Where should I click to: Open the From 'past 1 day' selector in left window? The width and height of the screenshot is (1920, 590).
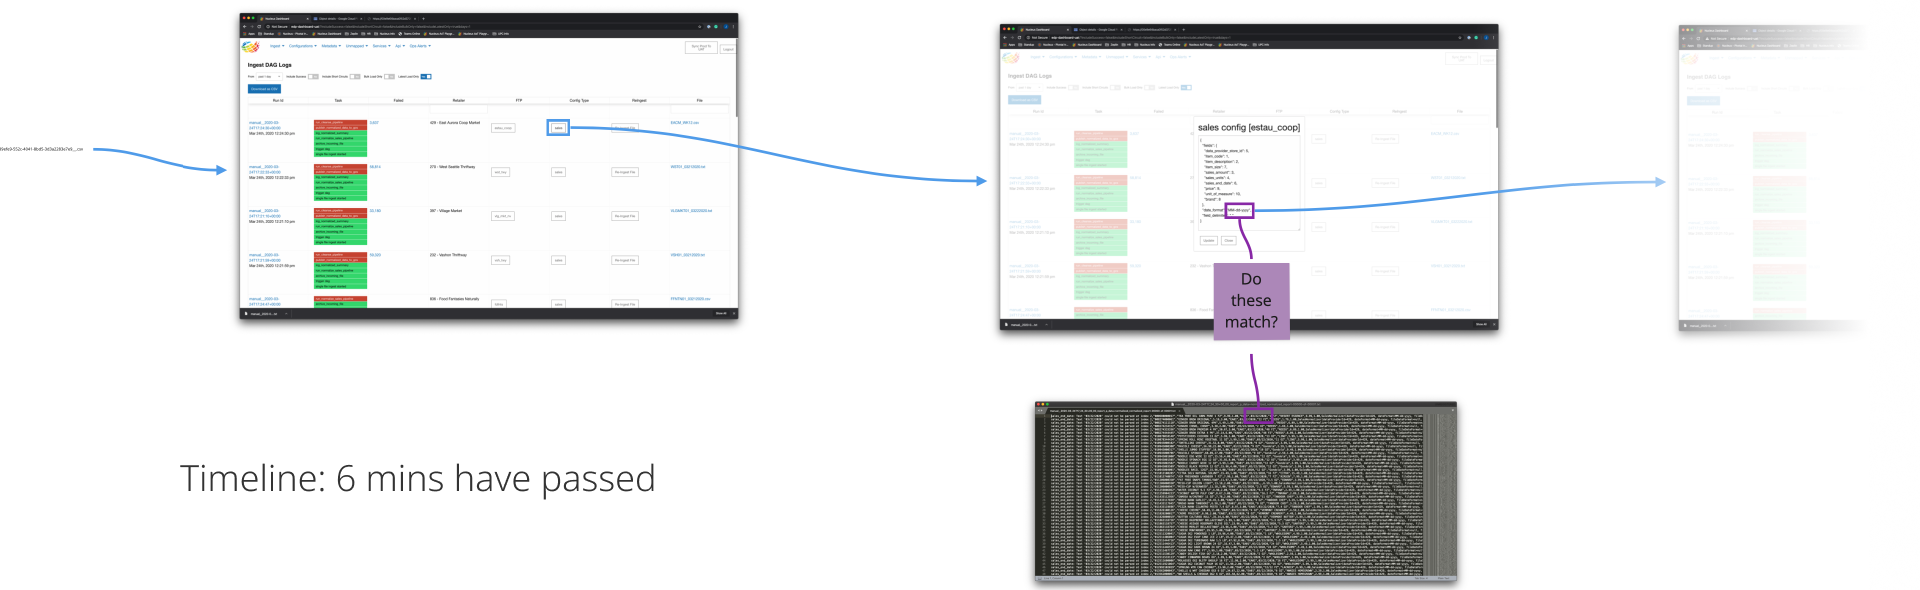tap(269, 77)
